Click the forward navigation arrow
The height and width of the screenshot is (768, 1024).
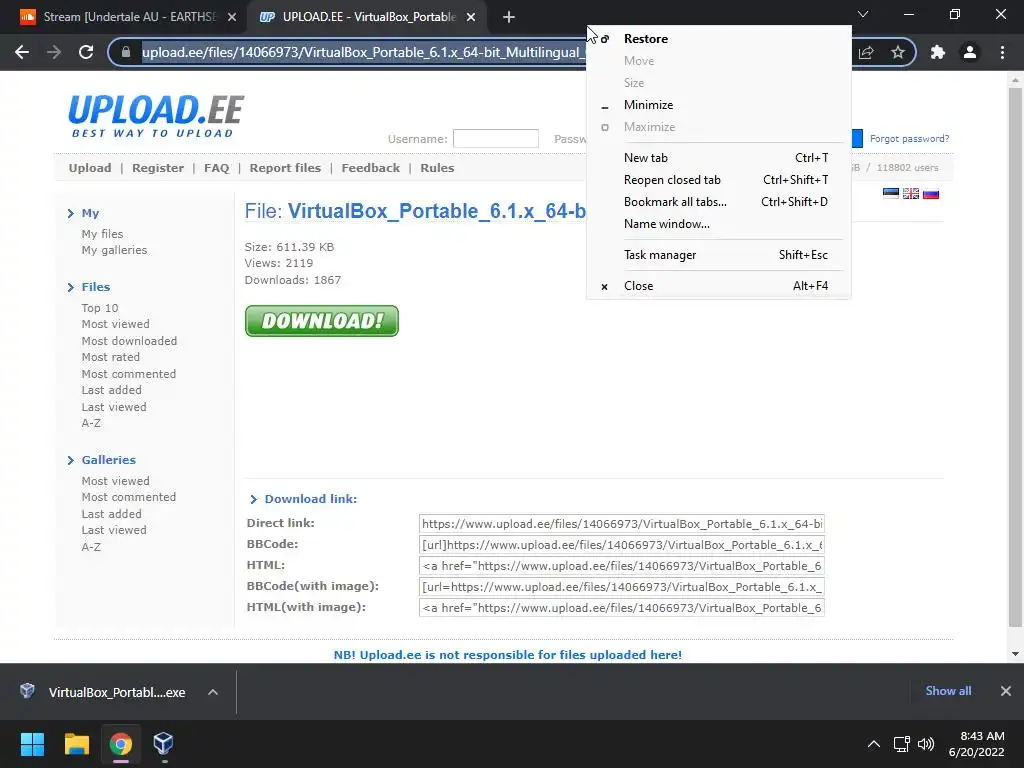[x=54, y=52]
